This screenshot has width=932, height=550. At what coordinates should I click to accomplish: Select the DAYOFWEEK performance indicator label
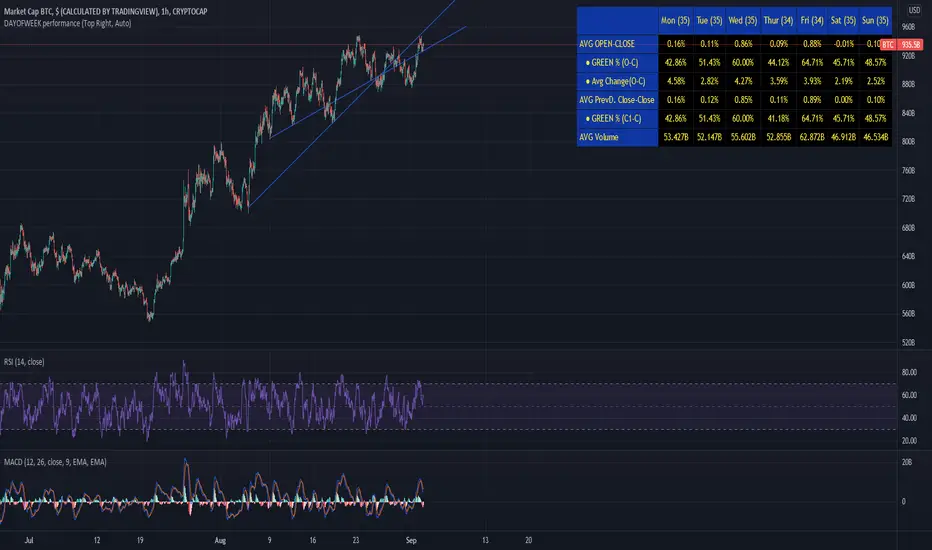(x=67, y=23)
